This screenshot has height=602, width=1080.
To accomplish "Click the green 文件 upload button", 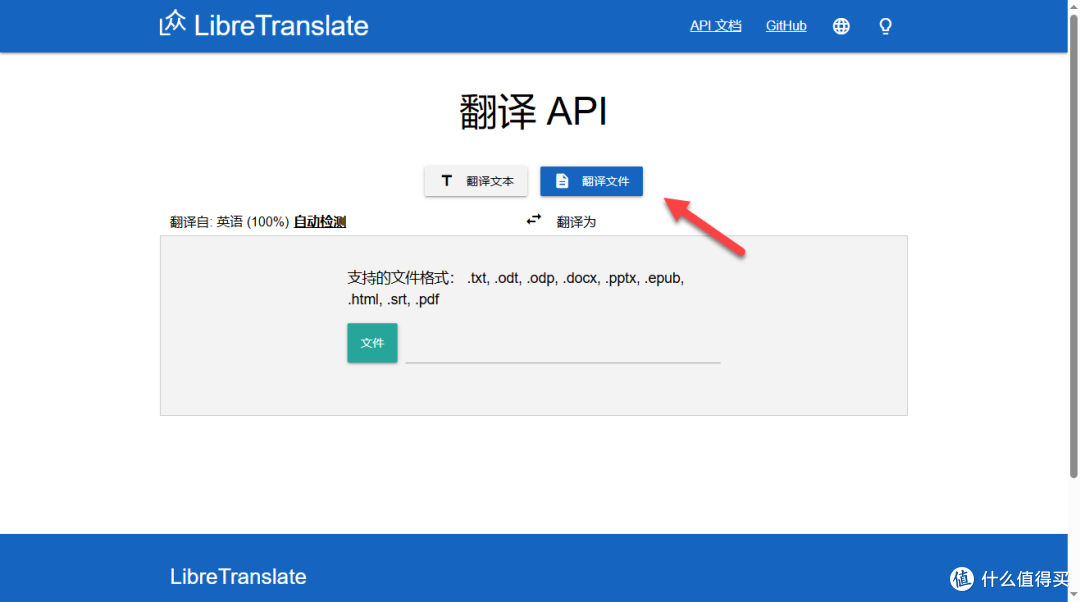I will pyautogui.click(x=372, y=343).
